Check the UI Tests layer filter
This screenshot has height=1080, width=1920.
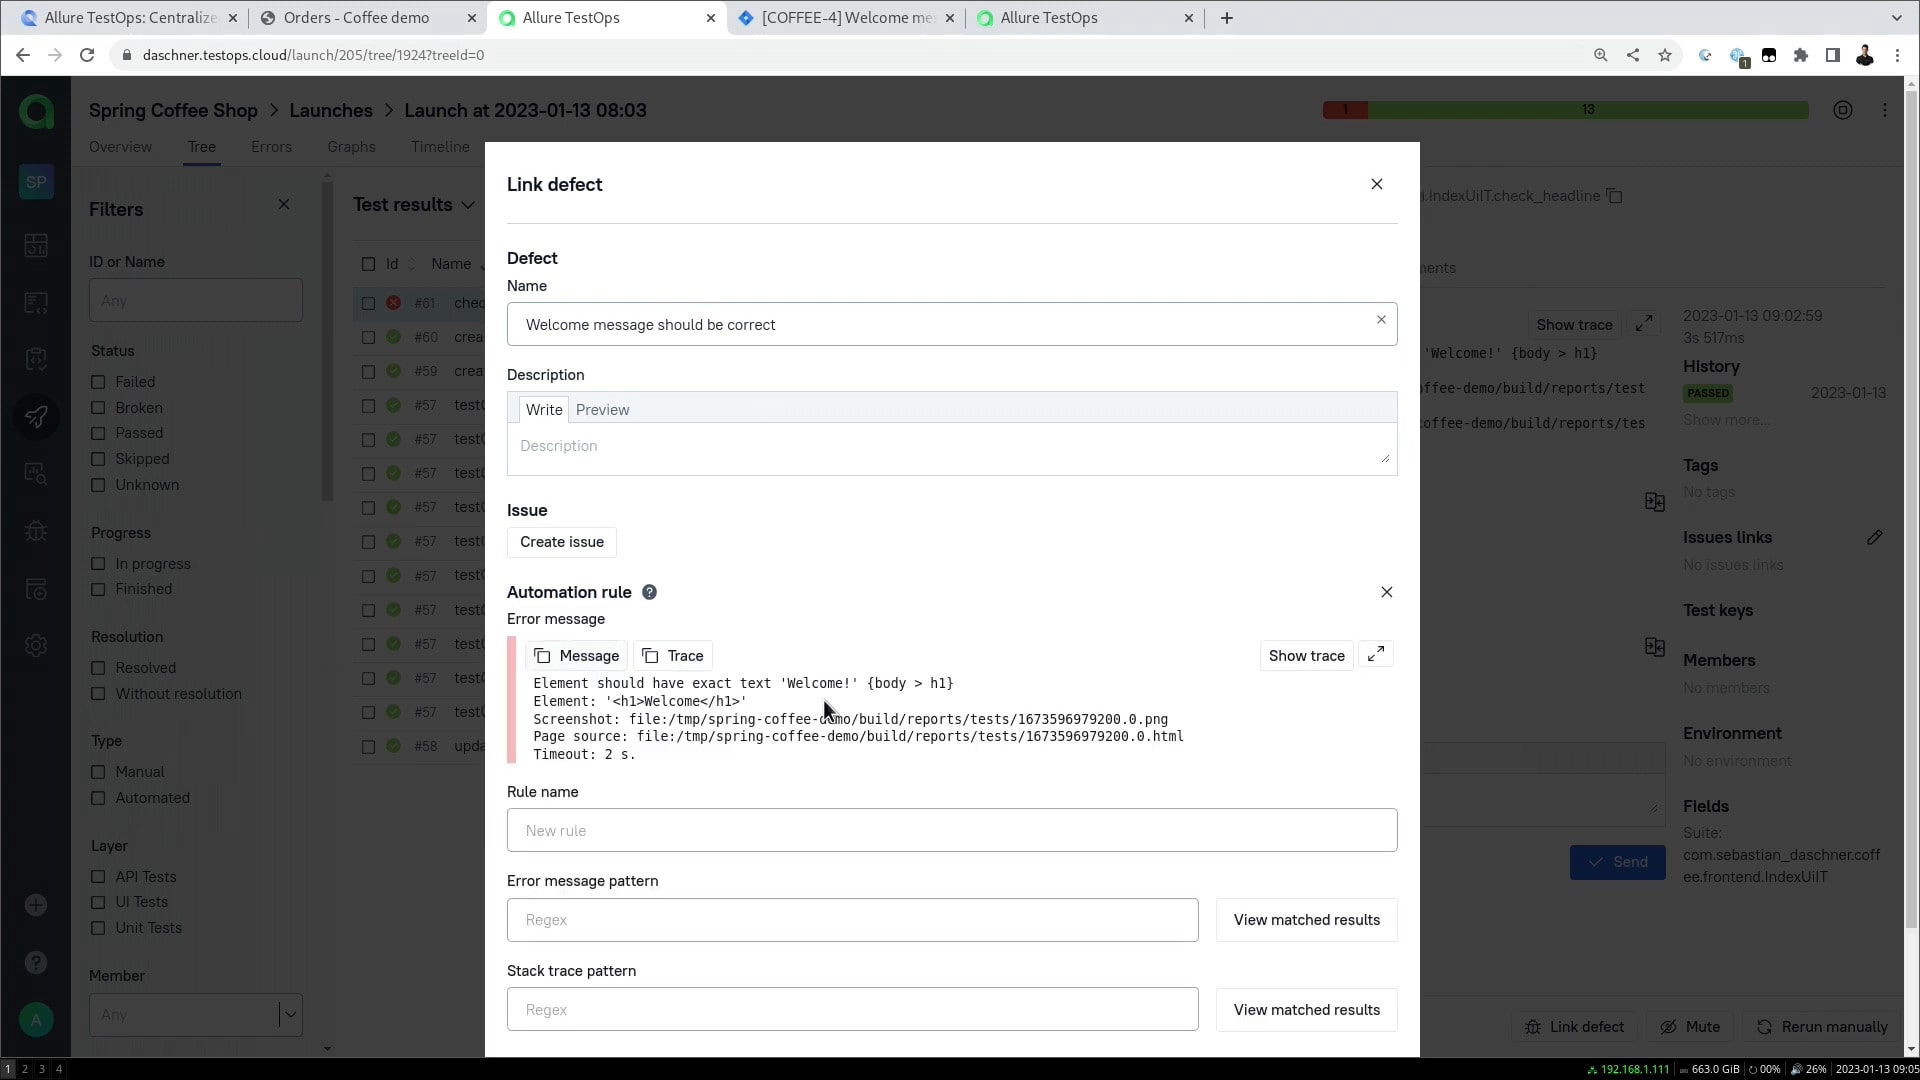98,902
